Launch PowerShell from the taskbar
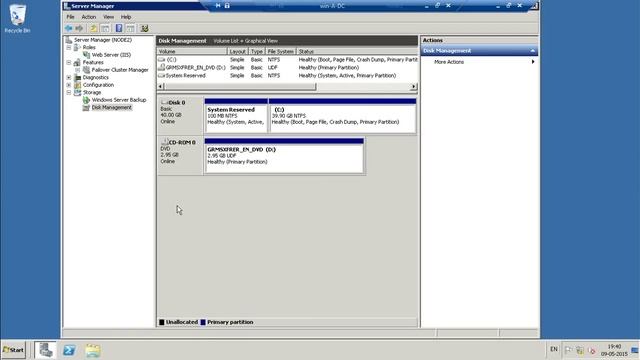Viewport: 640px width, 360px height. 69,350
